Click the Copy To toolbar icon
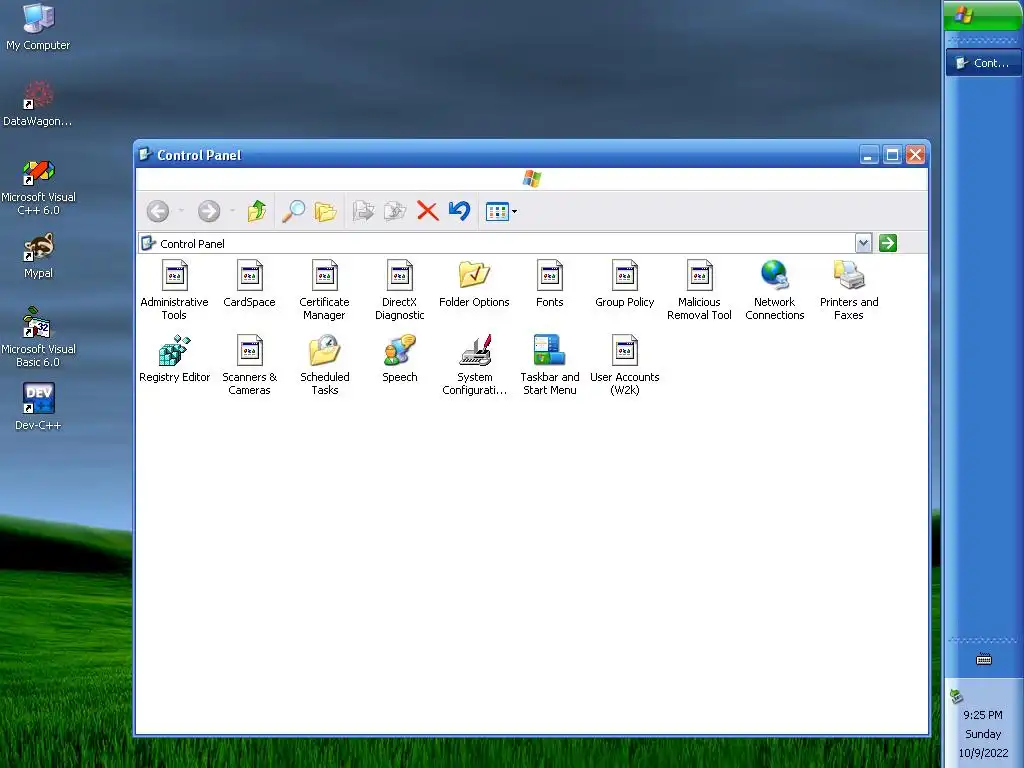The image size is (1024, 768). pyautogui.click(x=395, y=211)
